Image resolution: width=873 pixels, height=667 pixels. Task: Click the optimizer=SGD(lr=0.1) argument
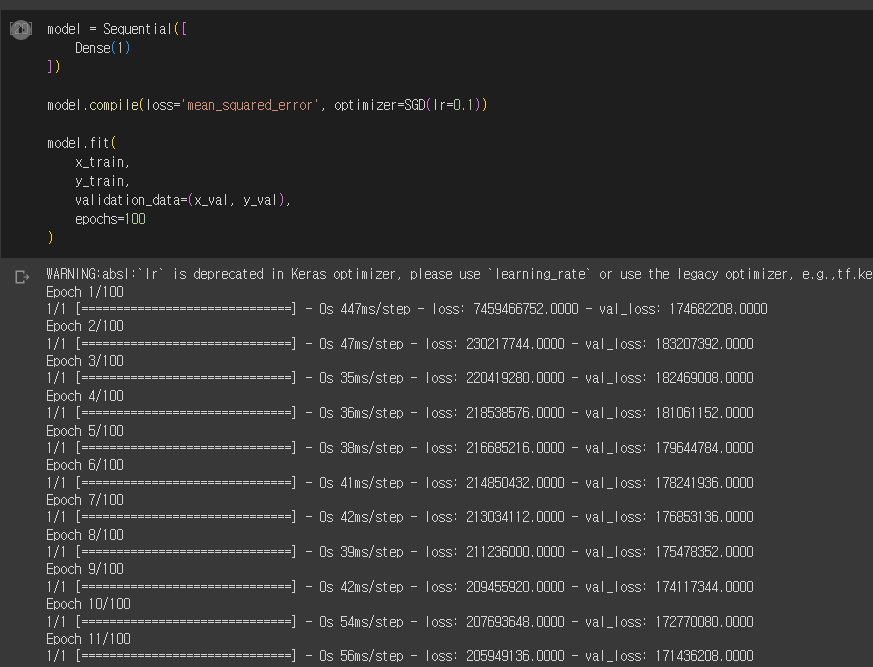(410, 105)
